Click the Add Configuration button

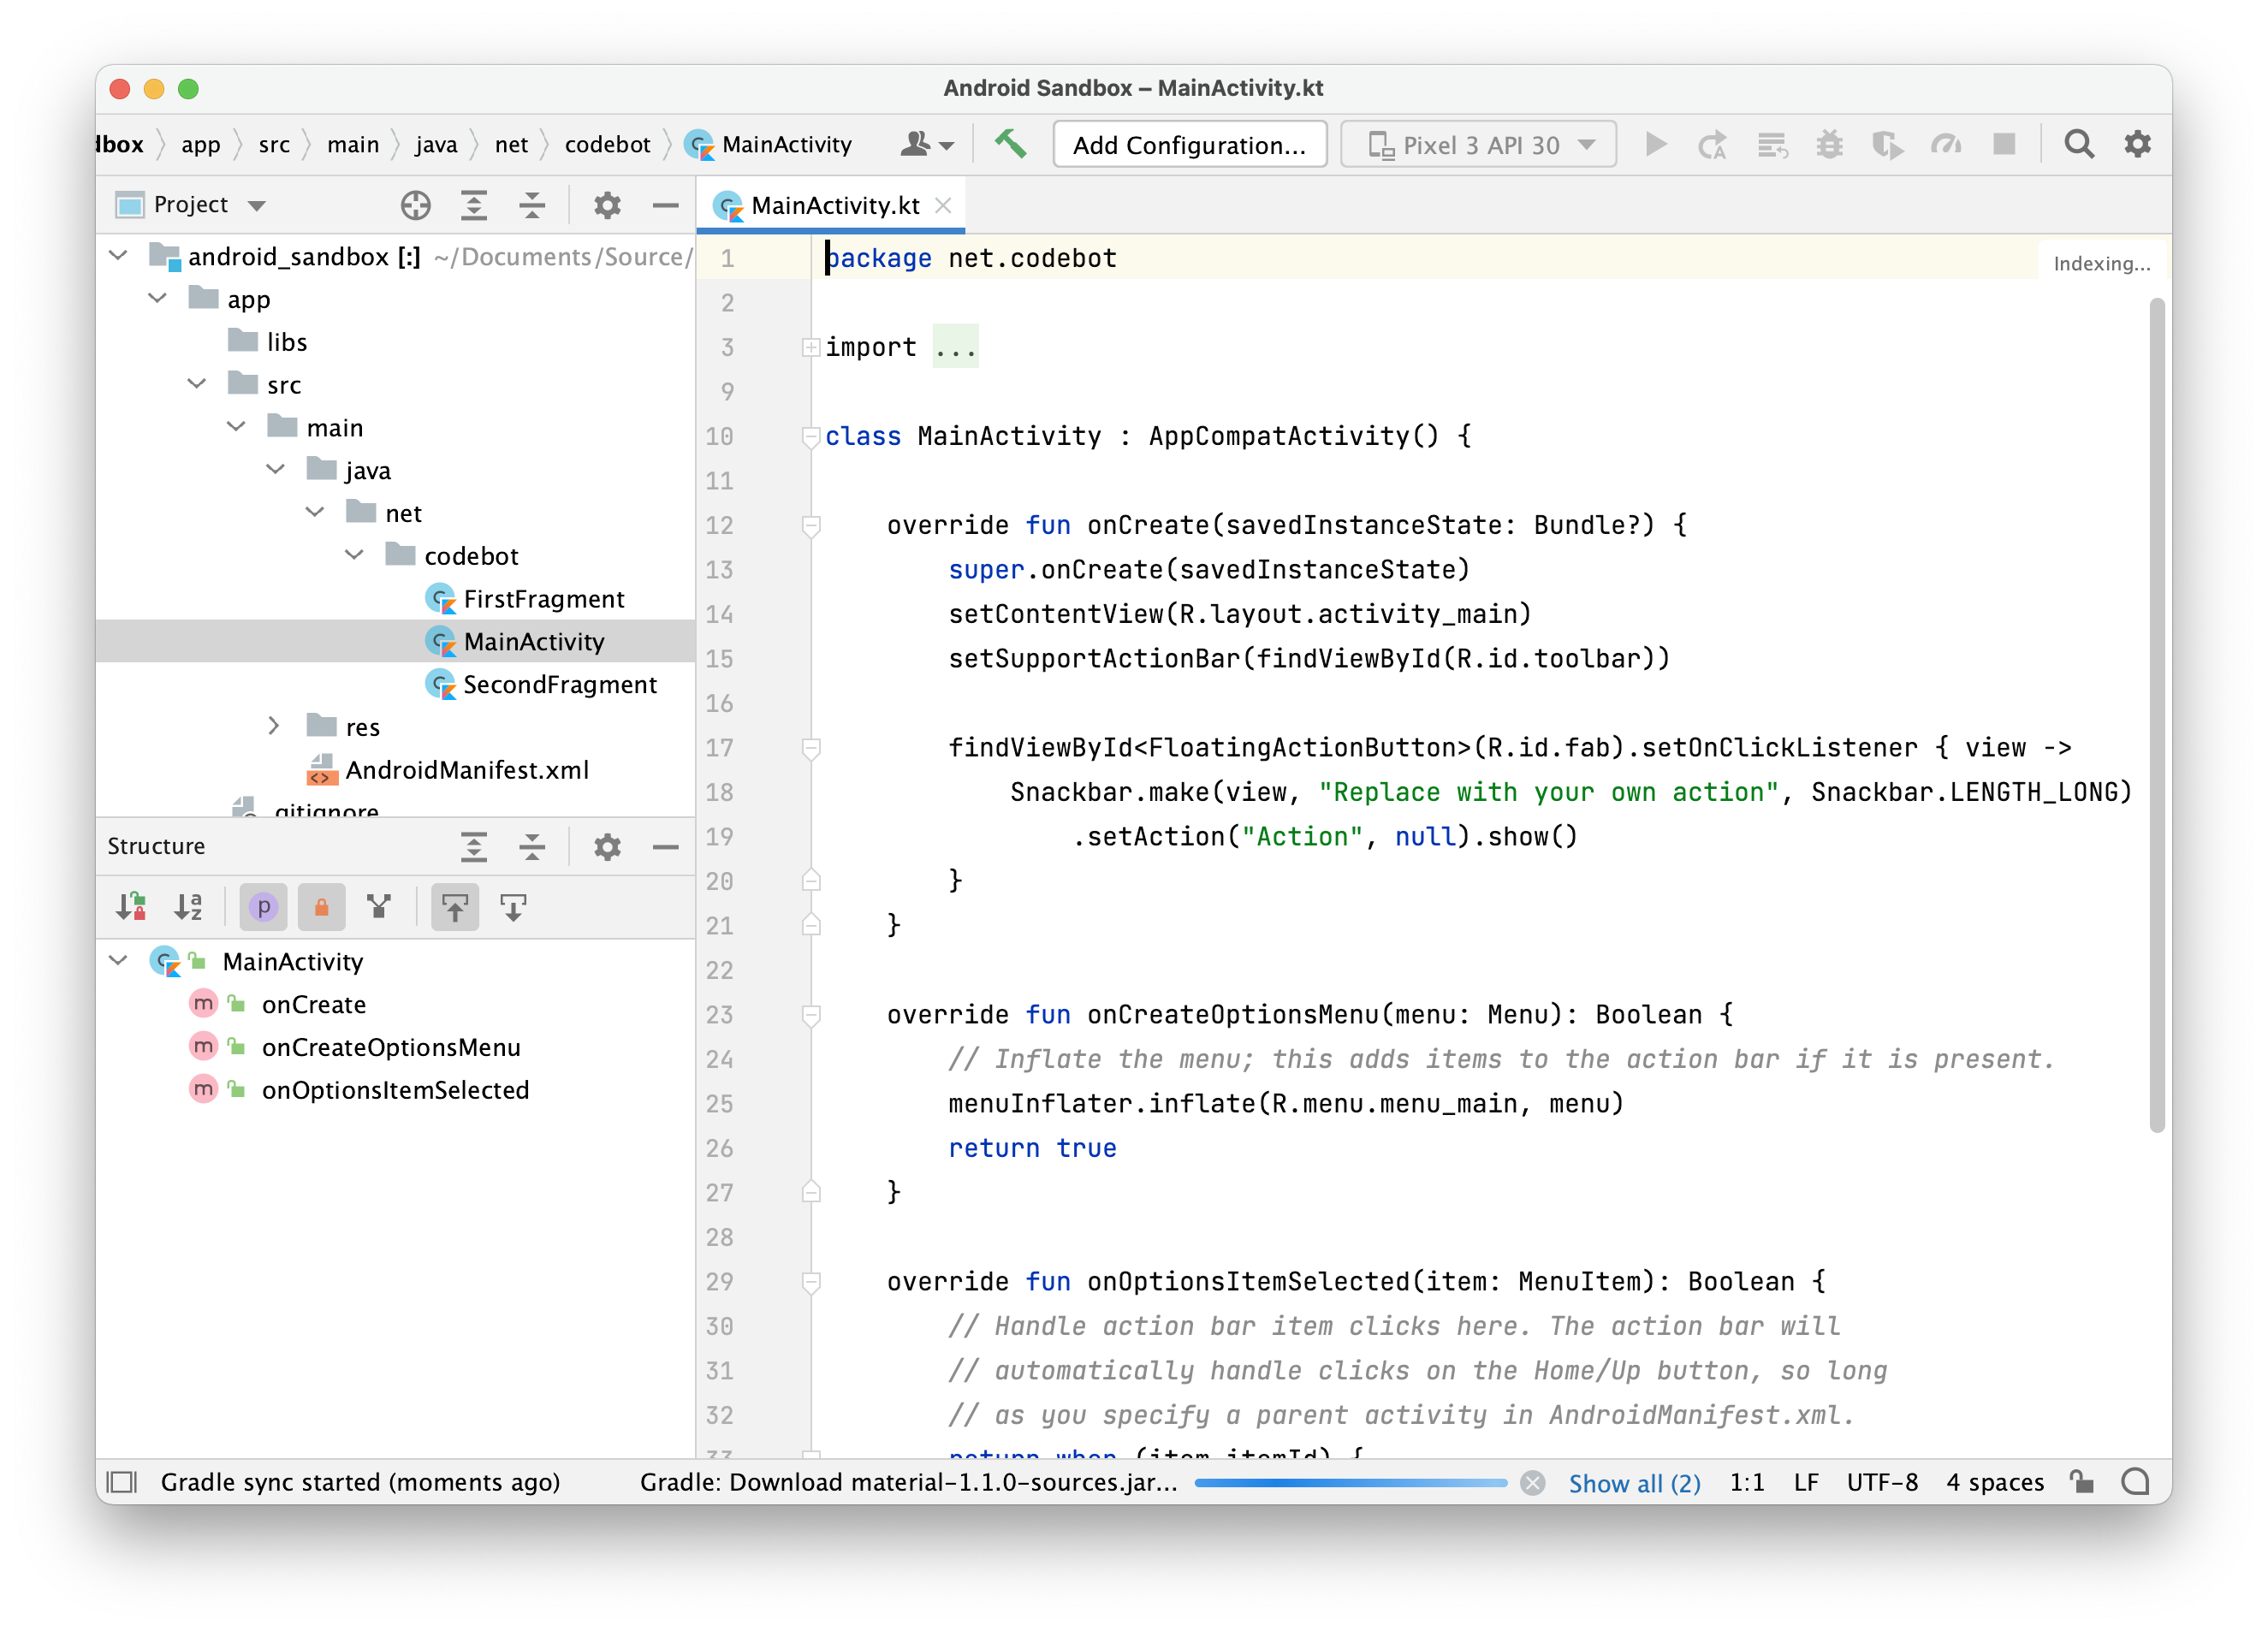1189,144
